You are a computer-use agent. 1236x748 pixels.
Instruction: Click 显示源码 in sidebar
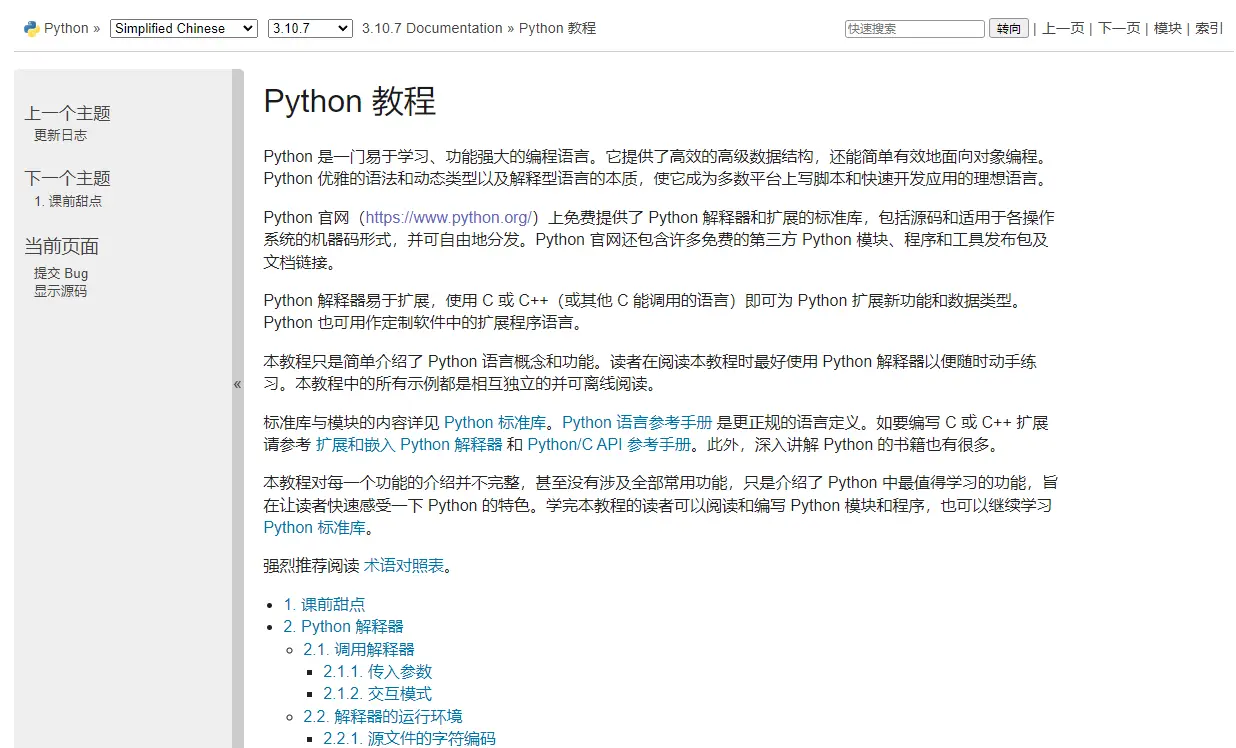tap(60, 291)
